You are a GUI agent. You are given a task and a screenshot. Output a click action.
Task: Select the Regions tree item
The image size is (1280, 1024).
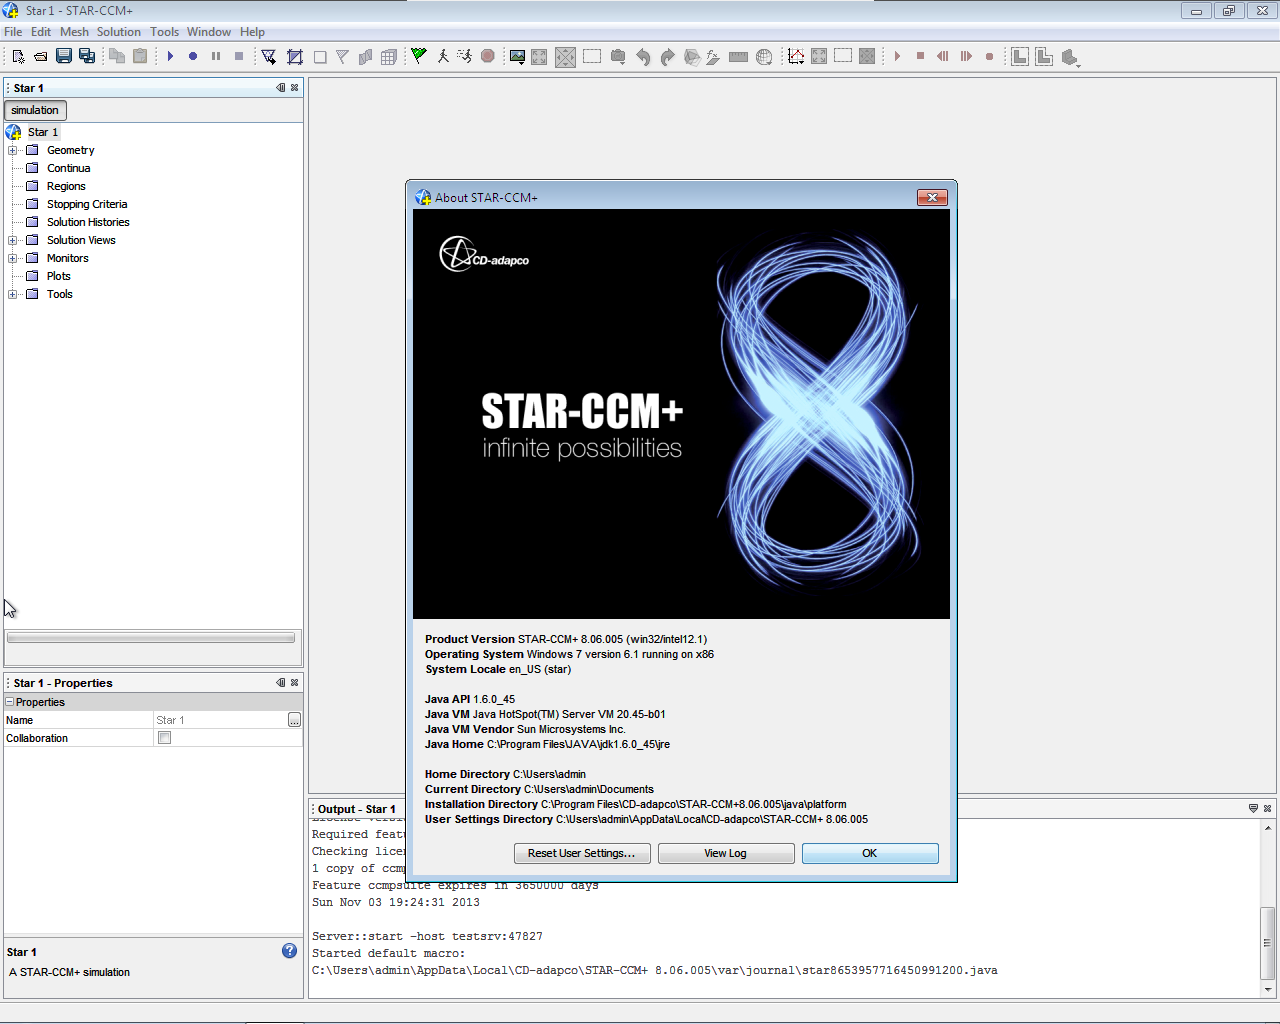[66, 186]
